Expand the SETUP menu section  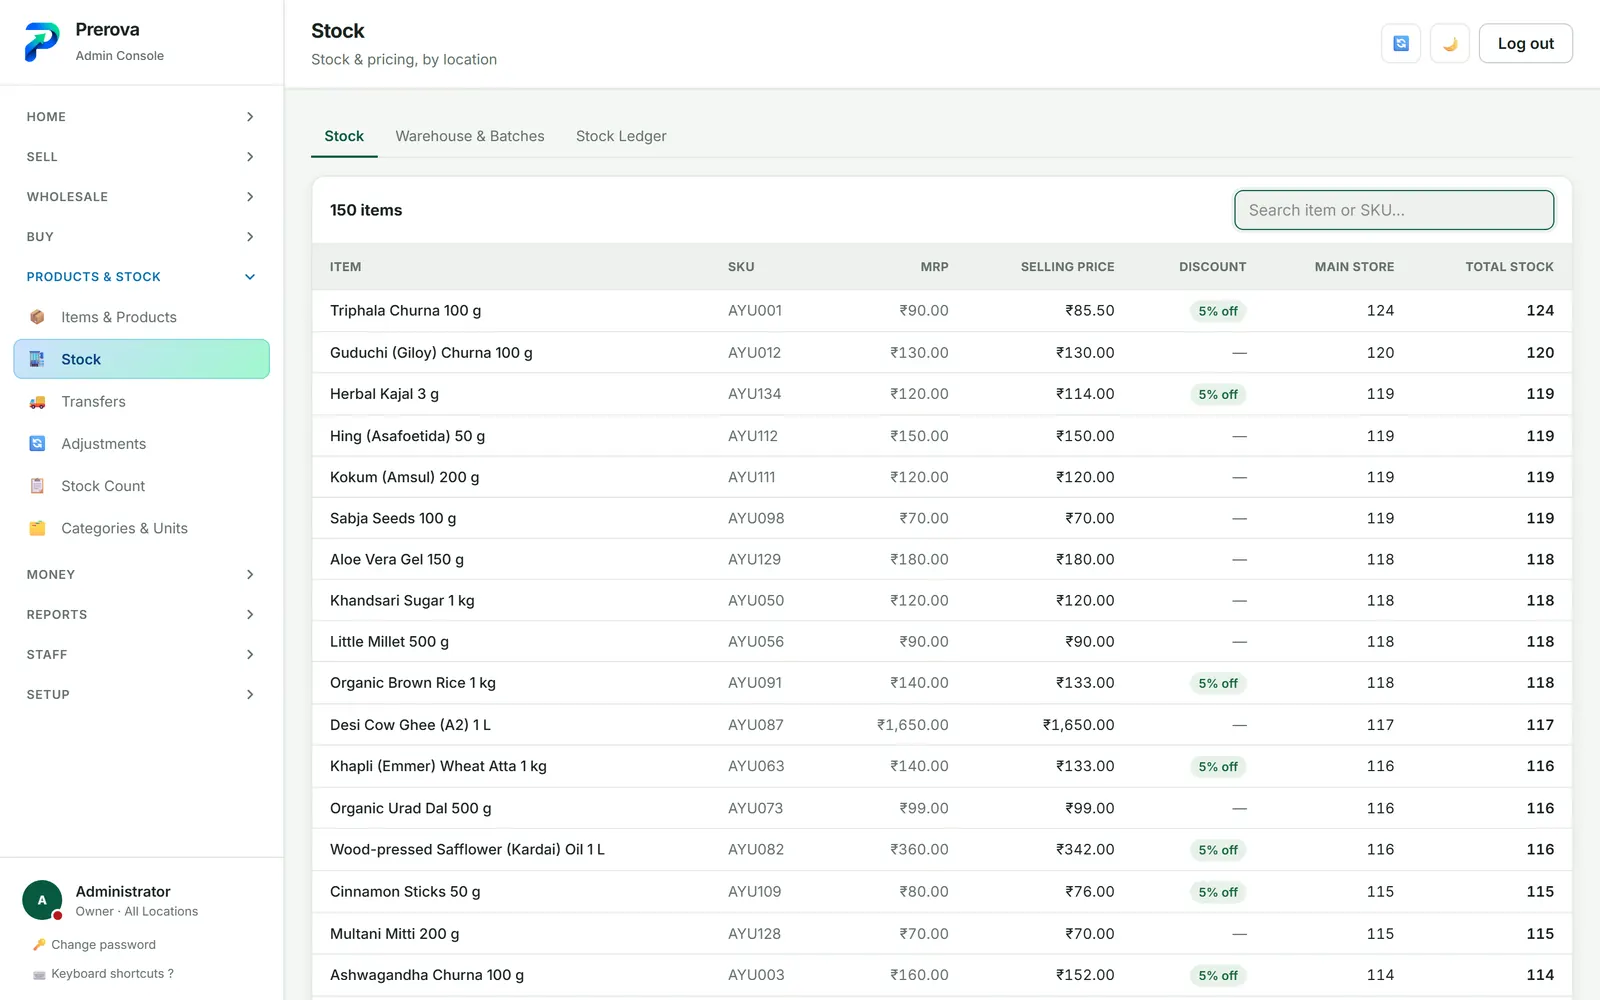(x=141, y=695)
